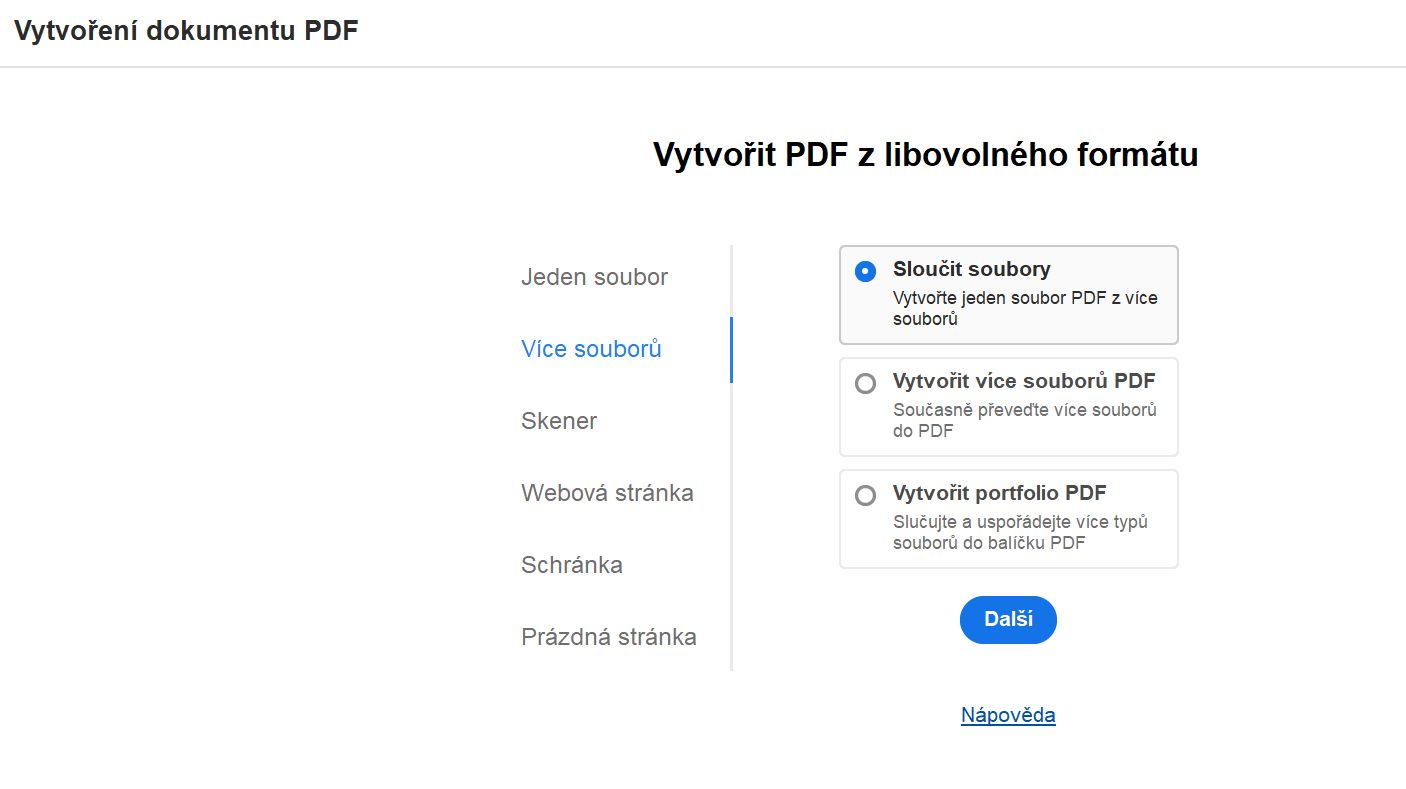The height and width of the screenshot is (789, 1406).
Task: Select Schránka from the source list
Action: point(571,565)
